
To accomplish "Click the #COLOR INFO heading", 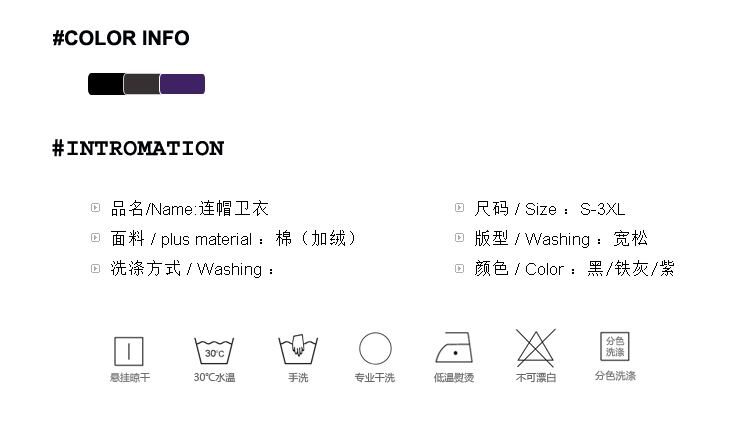I will 121,39.
